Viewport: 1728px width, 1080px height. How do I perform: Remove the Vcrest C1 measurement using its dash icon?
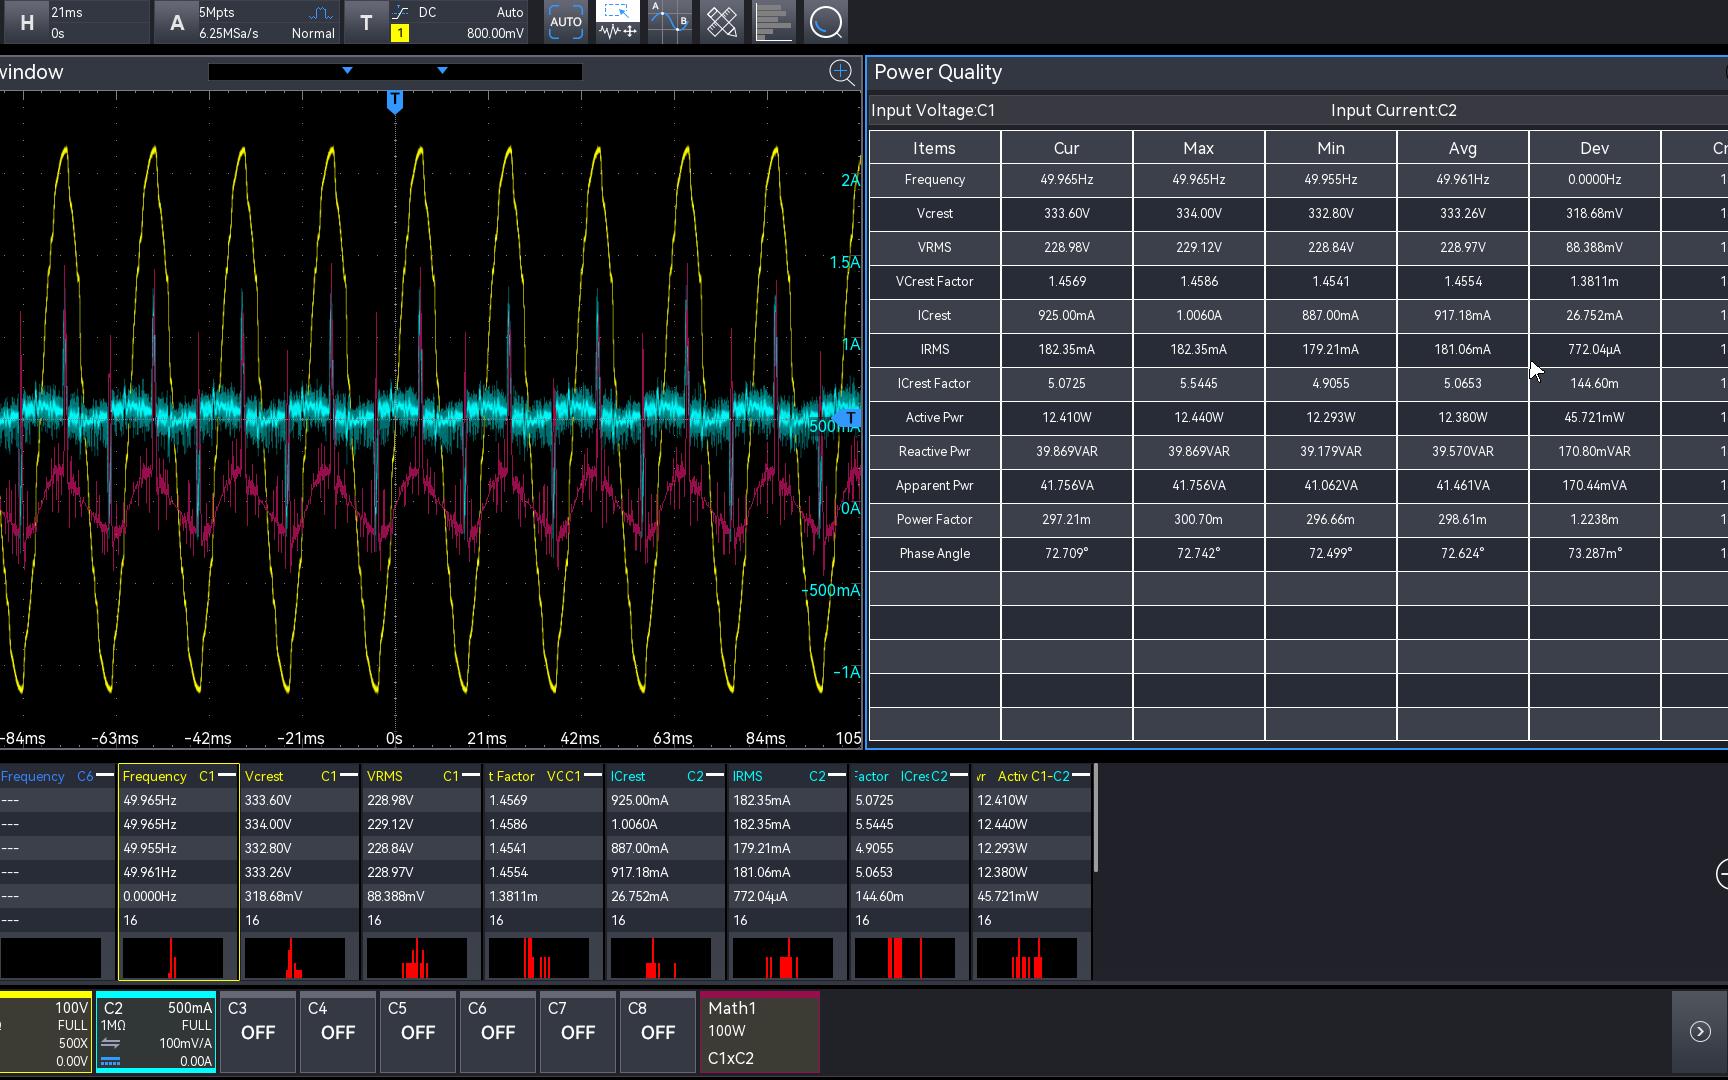(349, 776)
